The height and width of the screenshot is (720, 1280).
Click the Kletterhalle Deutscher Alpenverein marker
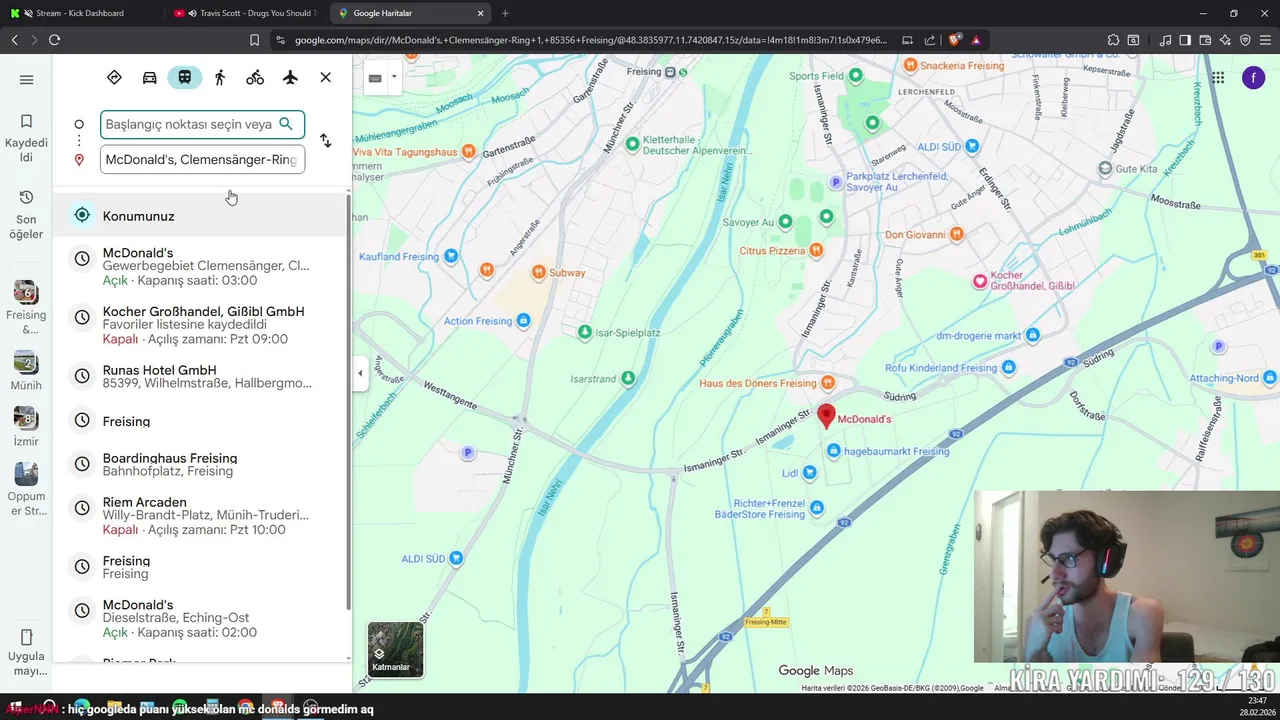pos(632,144)
